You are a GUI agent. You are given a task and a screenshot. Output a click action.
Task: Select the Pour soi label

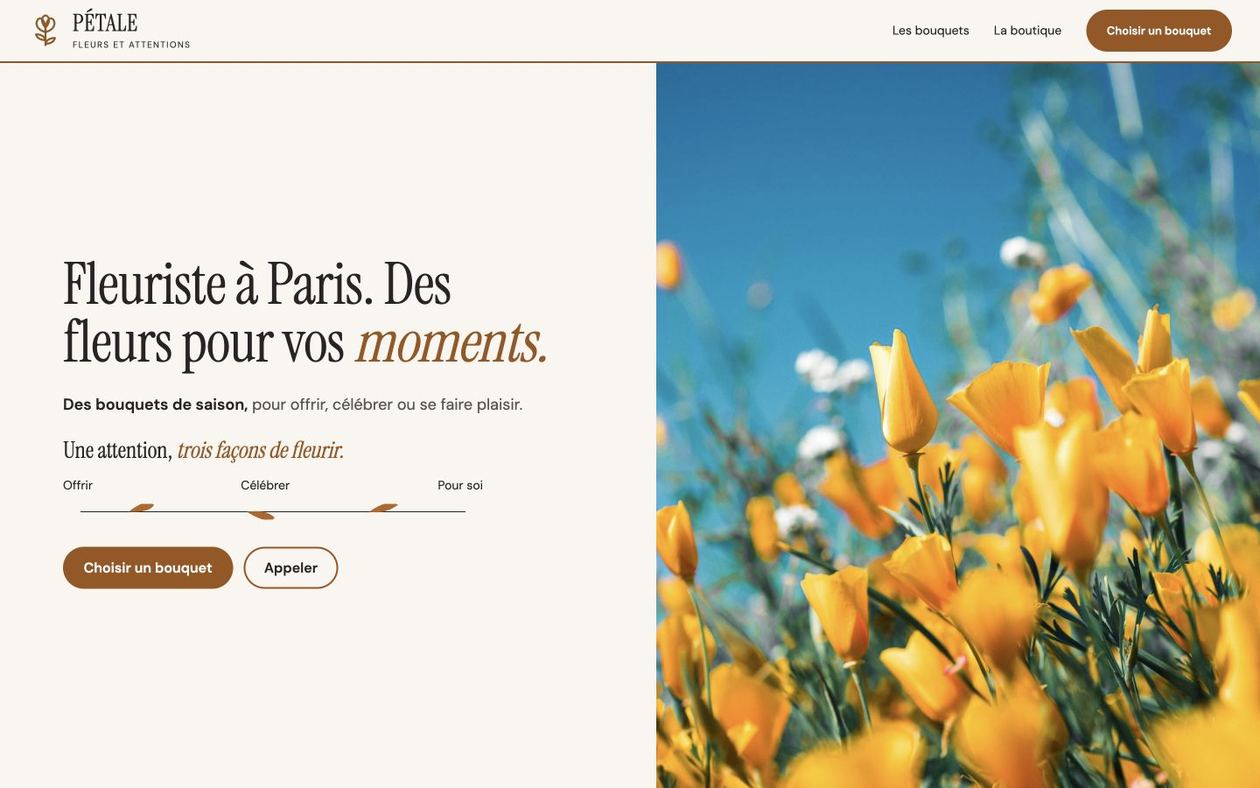[460, 485]
